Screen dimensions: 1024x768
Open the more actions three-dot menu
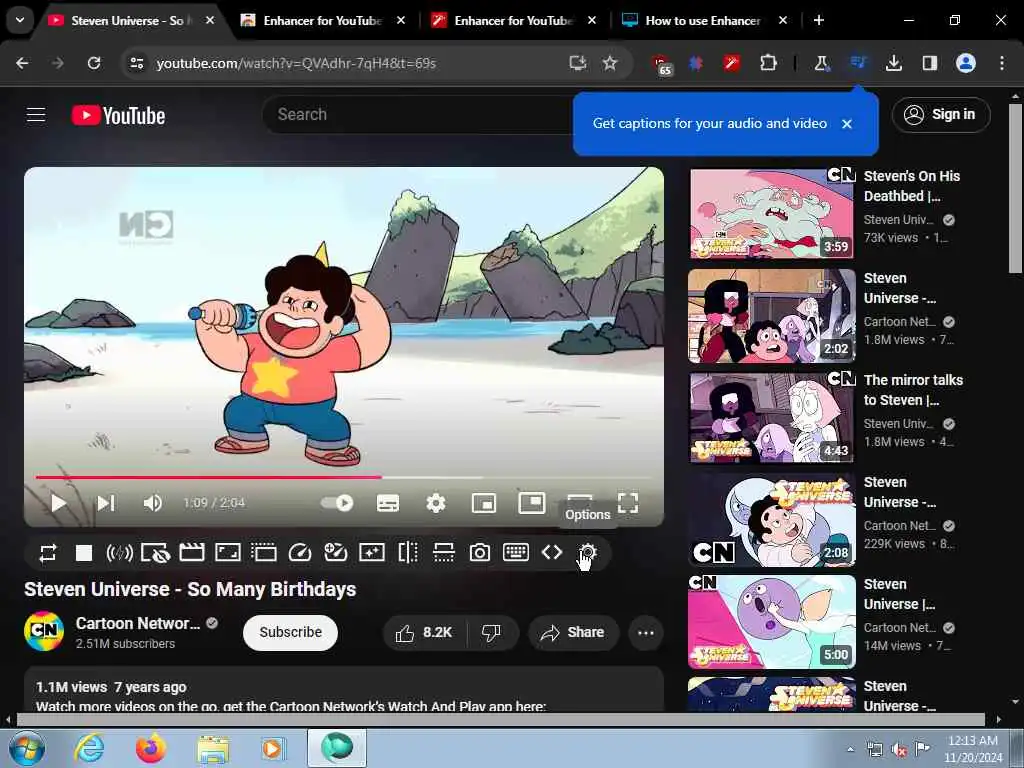point(646,633)
